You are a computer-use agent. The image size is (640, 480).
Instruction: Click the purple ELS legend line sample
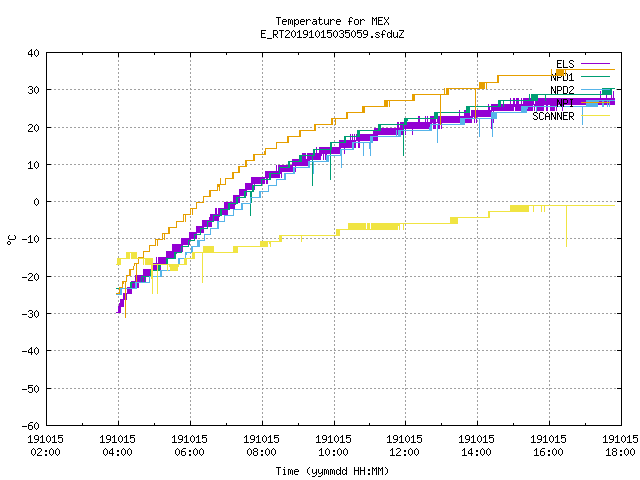[596, 64]
